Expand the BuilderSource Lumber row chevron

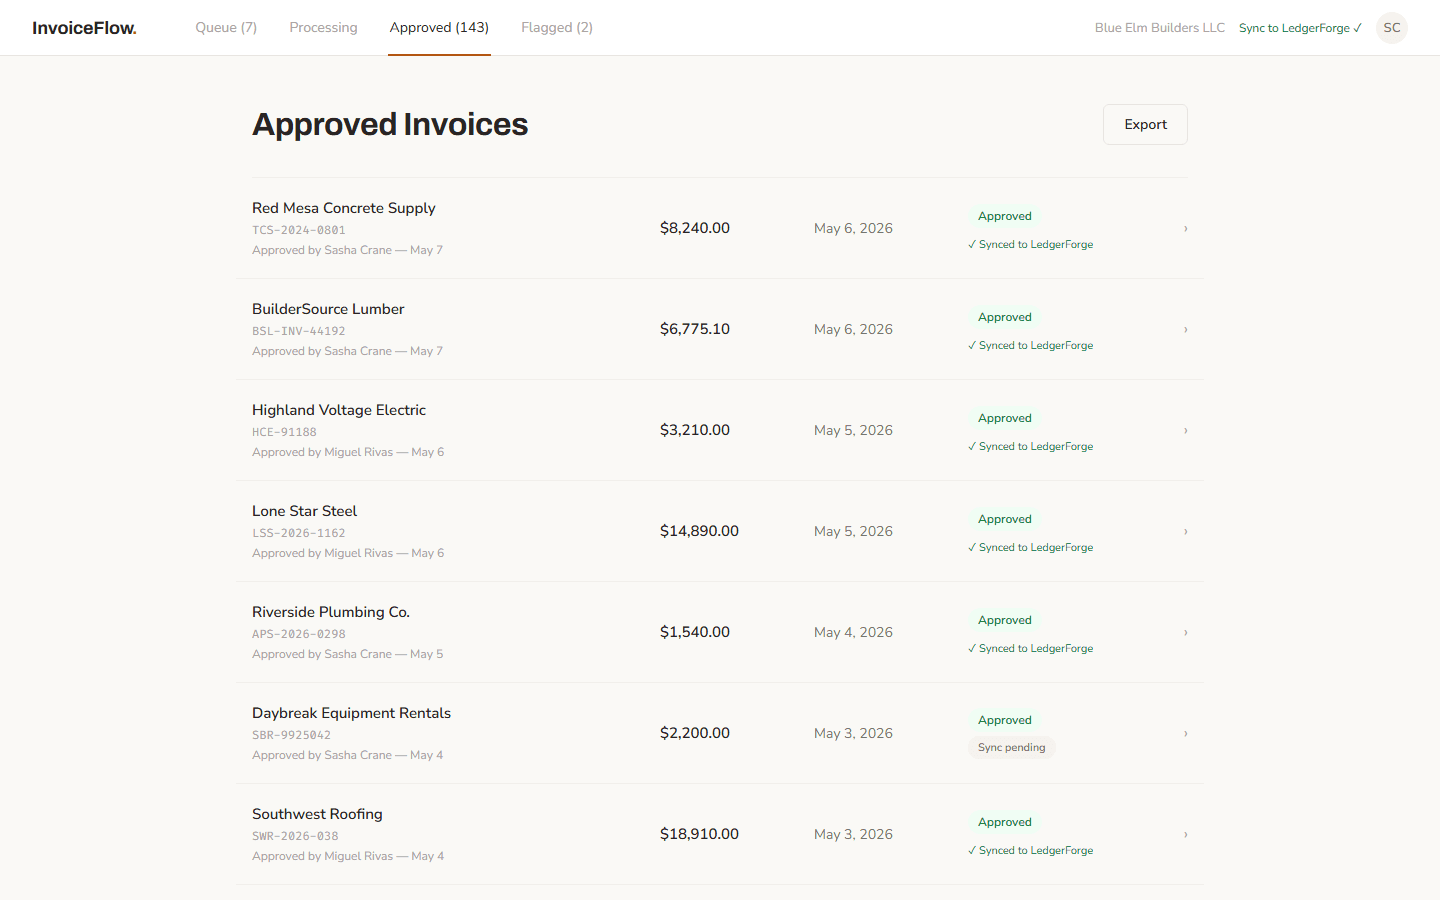pos(1185,330)
